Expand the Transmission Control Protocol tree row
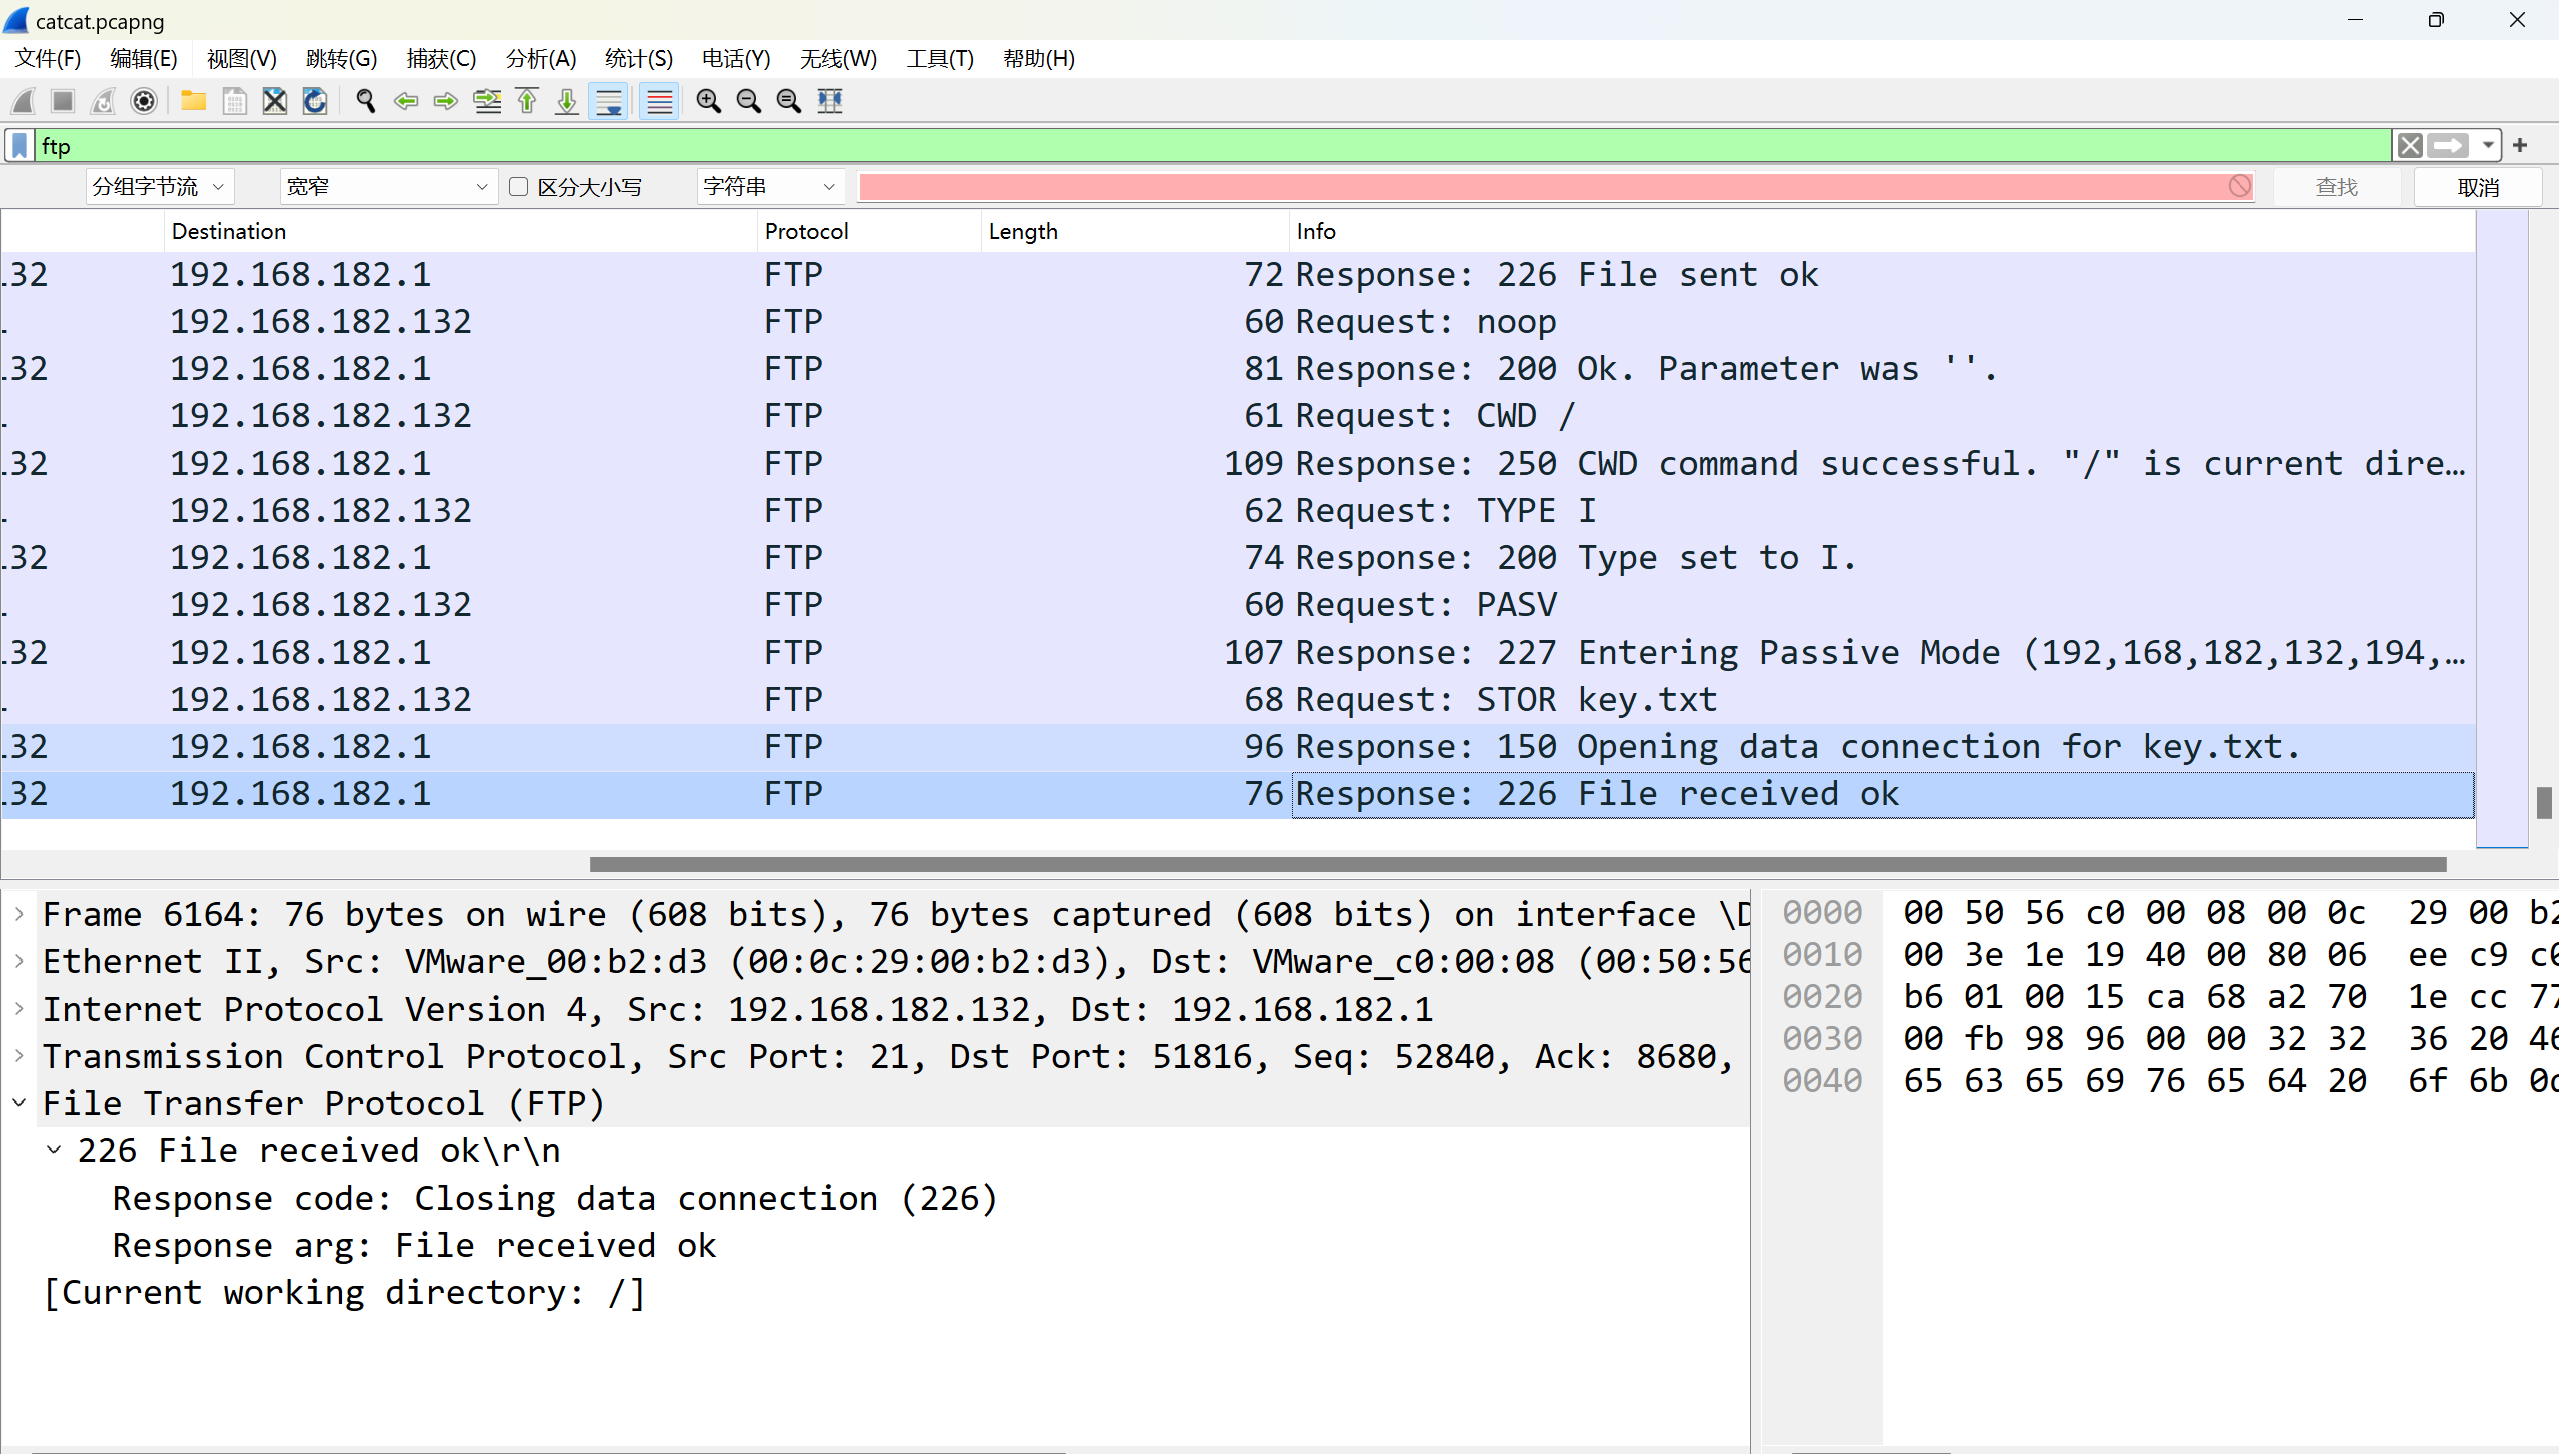Viewport: 2559px width, 1454px height. pos(19,1056)
